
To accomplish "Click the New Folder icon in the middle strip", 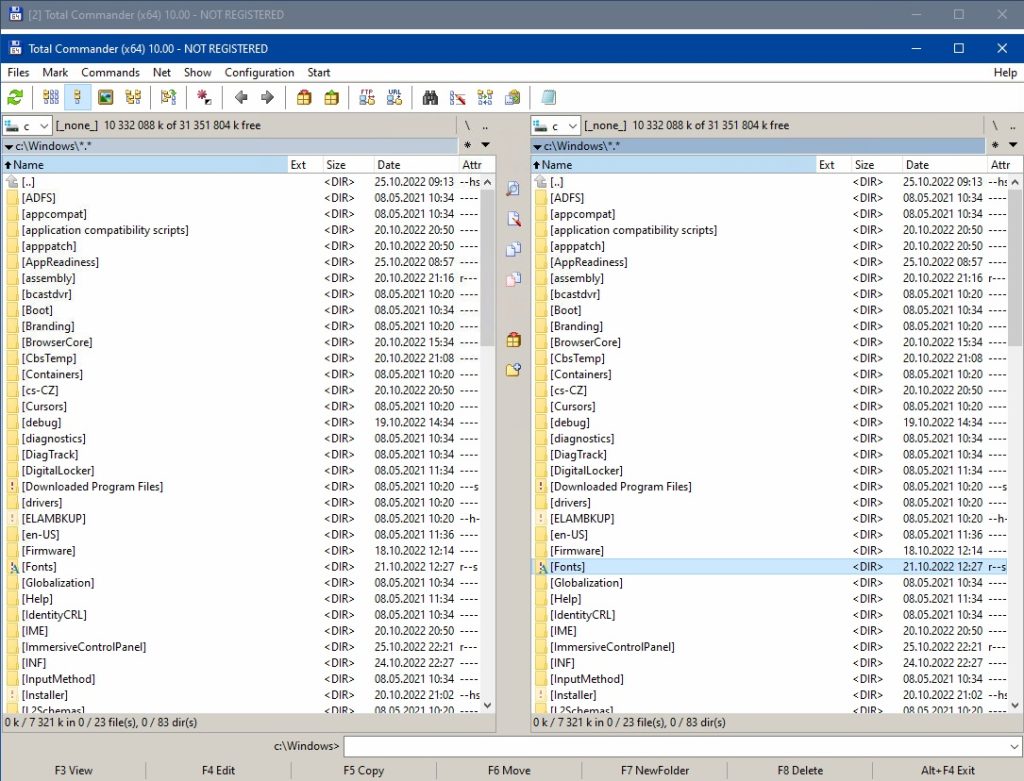I will tap(513, 370).
